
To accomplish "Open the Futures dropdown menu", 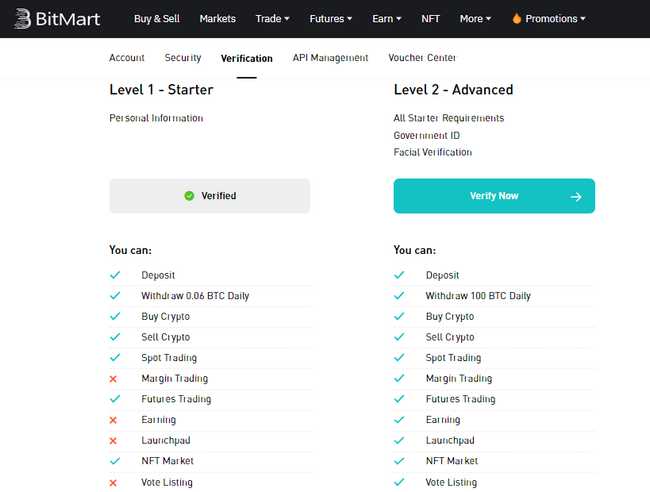I will pyautogui.click(x=330, y=19).
